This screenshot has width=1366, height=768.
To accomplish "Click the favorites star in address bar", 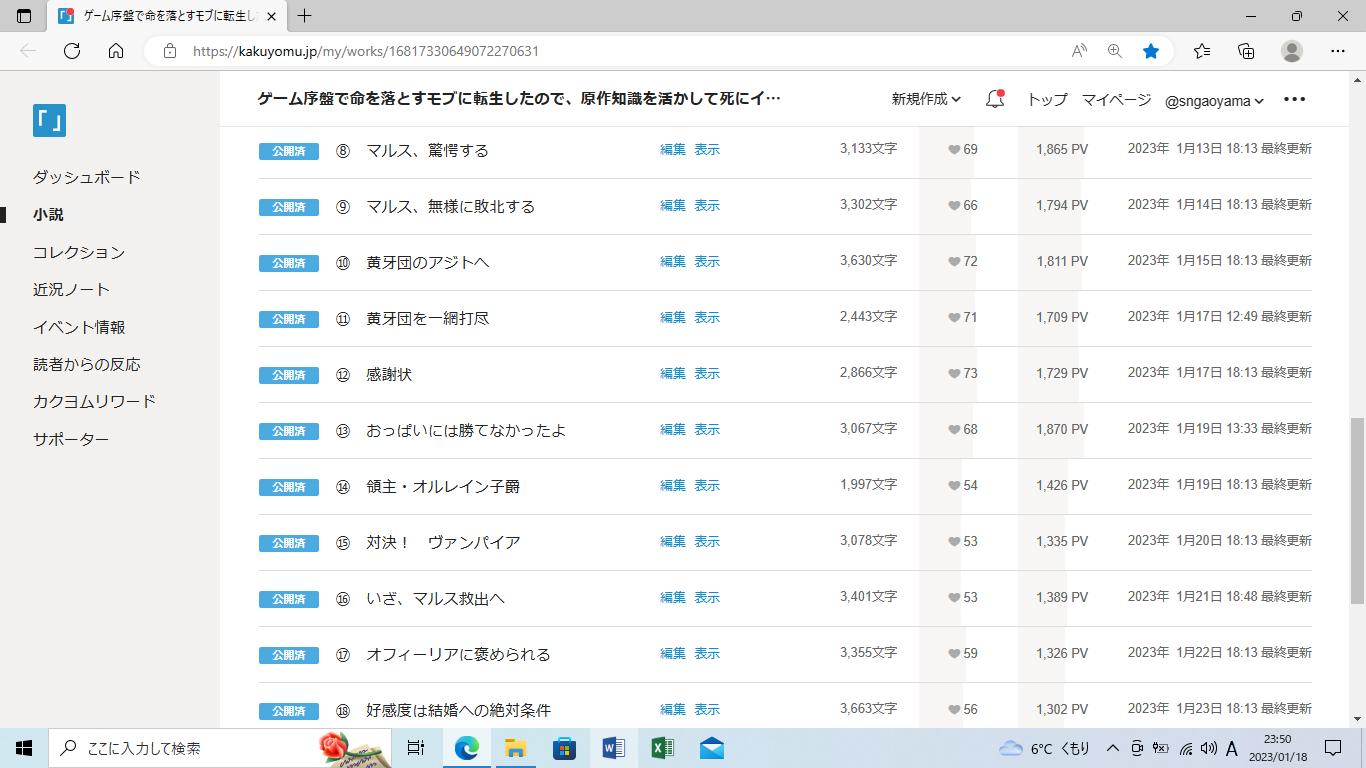I will click(1151, 51).
